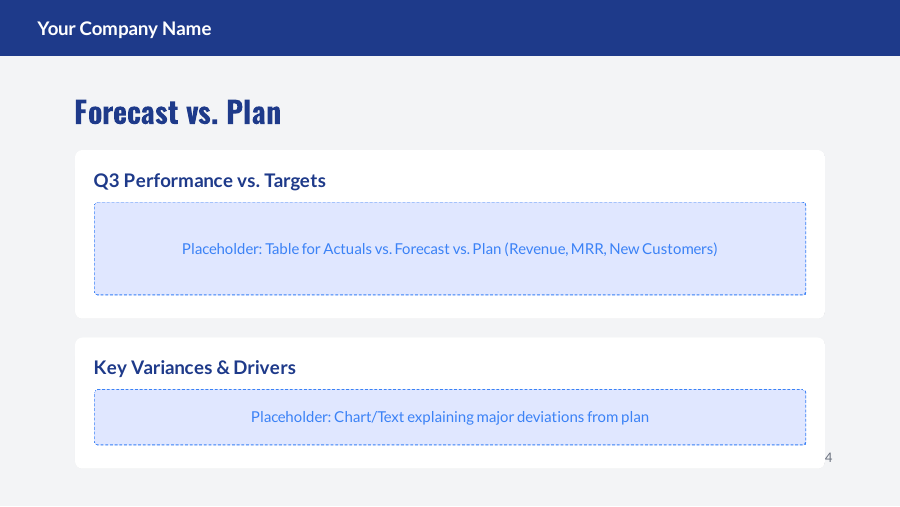Click the "Your Company Name" header text
900x507 pixels.
point(124,28)
